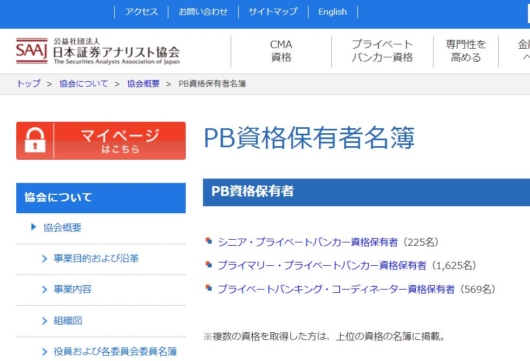Image resolution: width=530 pixels, height=361 pixels.
Task: Open the CMA資格 navigation menu
Action: pos(281,51)
